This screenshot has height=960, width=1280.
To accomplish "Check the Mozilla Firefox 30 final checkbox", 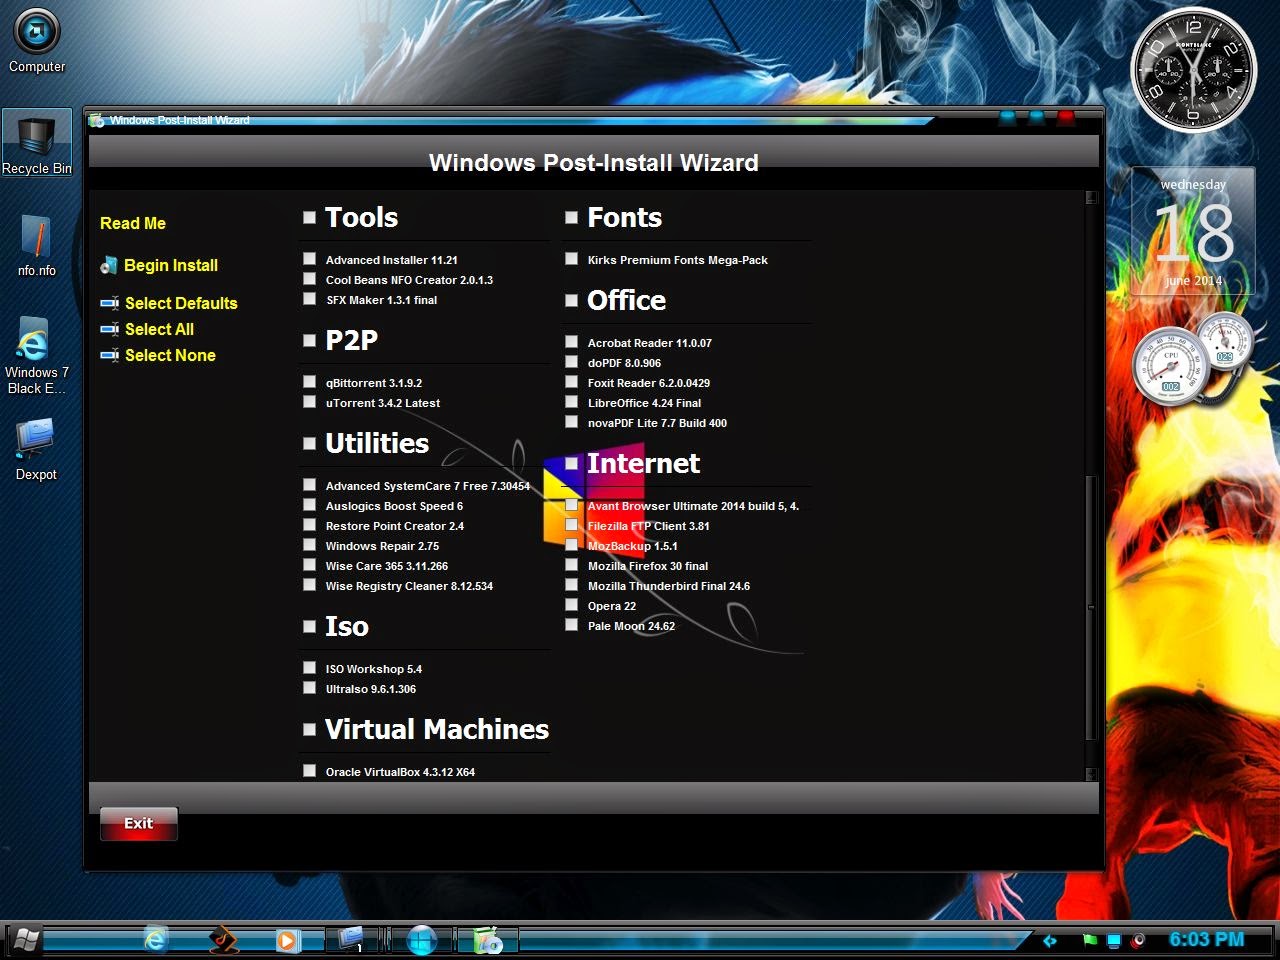I will tap(571, 564).
